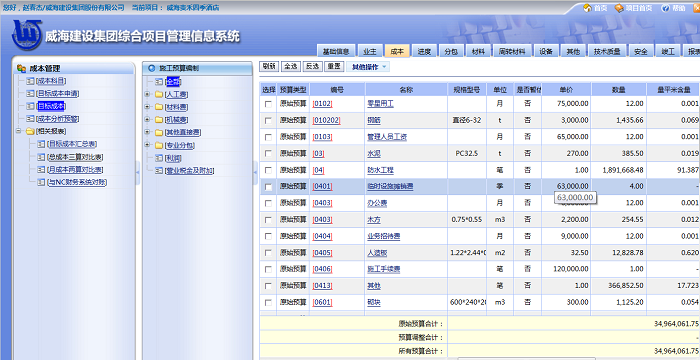Click the 重置 button
This screenshot has width=700, height=360.
334,66
